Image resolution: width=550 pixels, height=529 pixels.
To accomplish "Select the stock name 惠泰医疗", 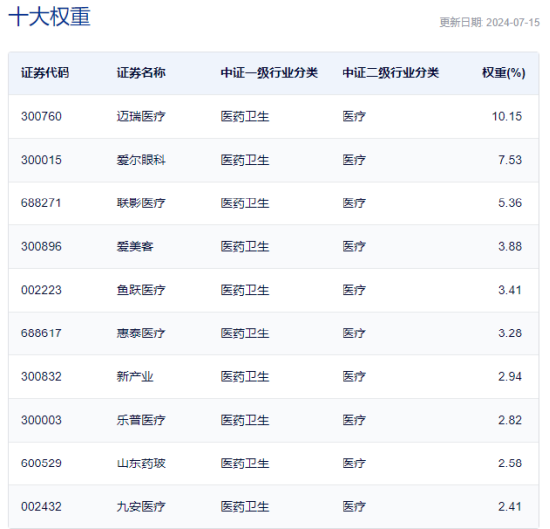I will (141, 333).
